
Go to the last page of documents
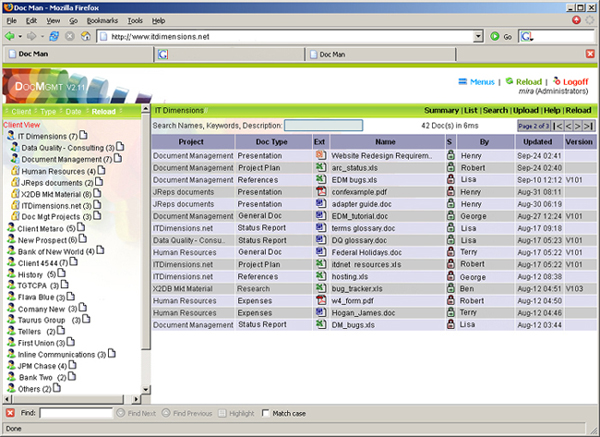pyautogui.click(x=591, y=126)
